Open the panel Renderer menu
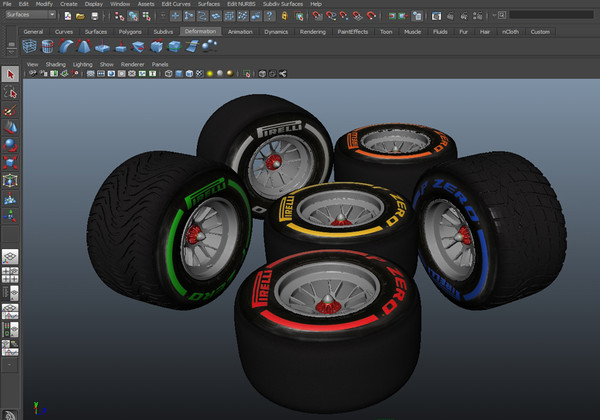The image size is (600, 420). tap(132, 64)
